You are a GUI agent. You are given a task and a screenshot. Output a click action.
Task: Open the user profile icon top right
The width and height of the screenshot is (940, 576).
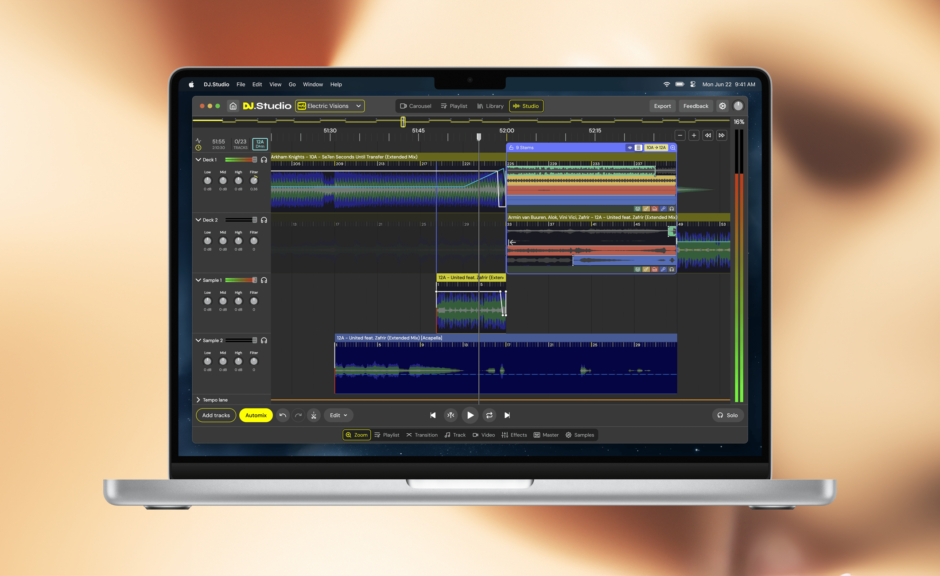coord(738,106)
